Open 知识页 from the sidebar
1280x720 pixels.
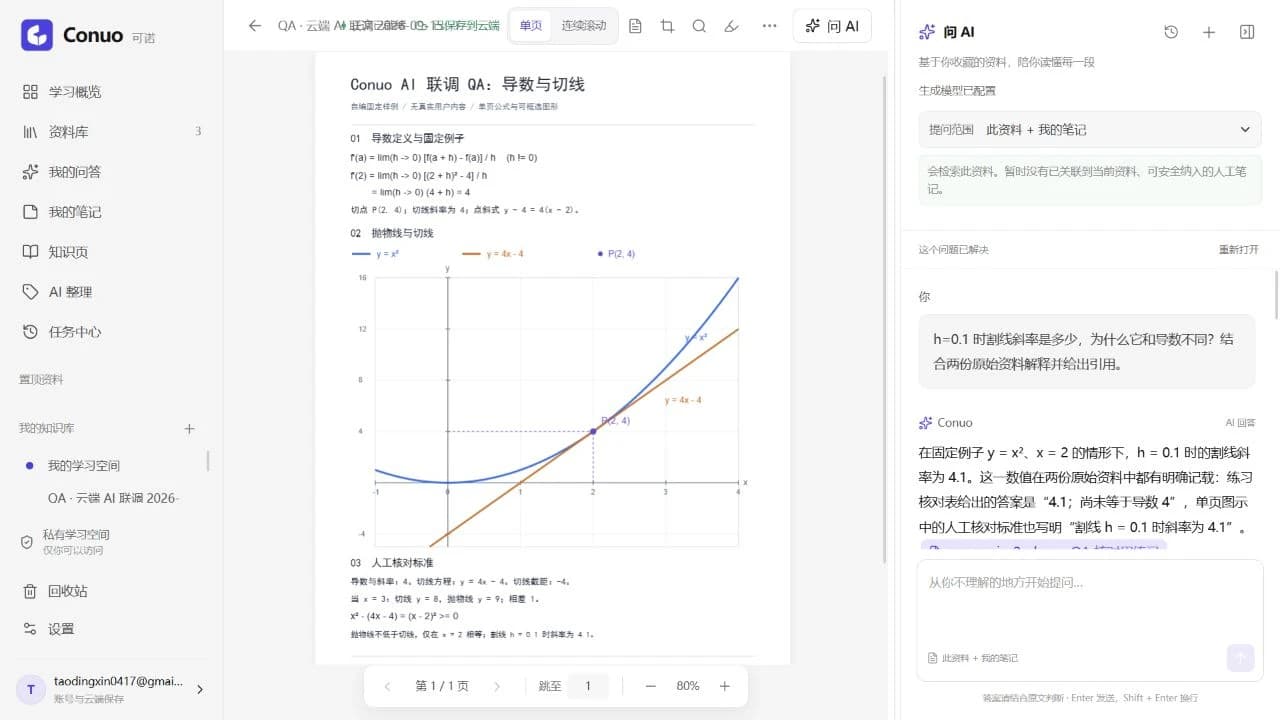click(111, 252)
